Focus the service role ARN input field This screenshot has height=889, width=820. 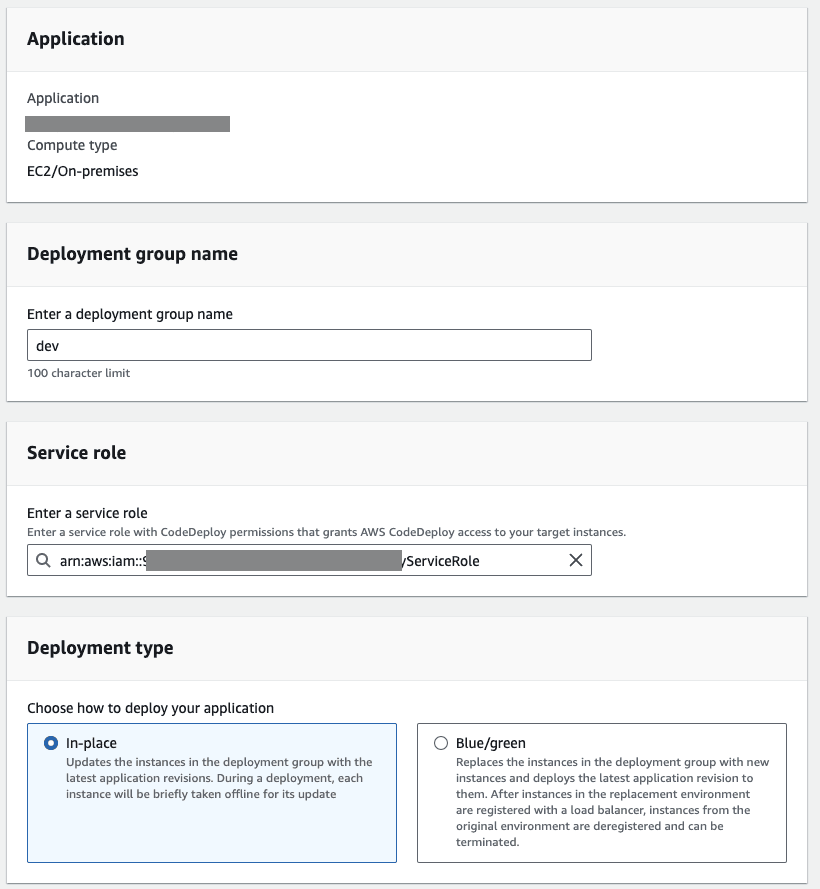coord(300,561)
